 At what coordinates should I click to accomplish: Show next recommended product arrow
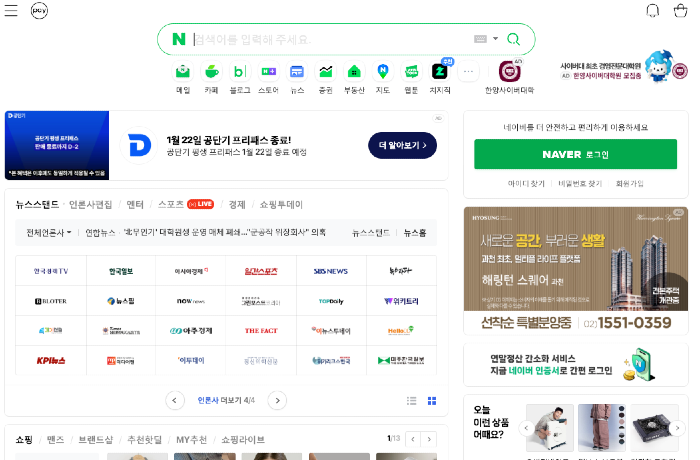[677, 428]
